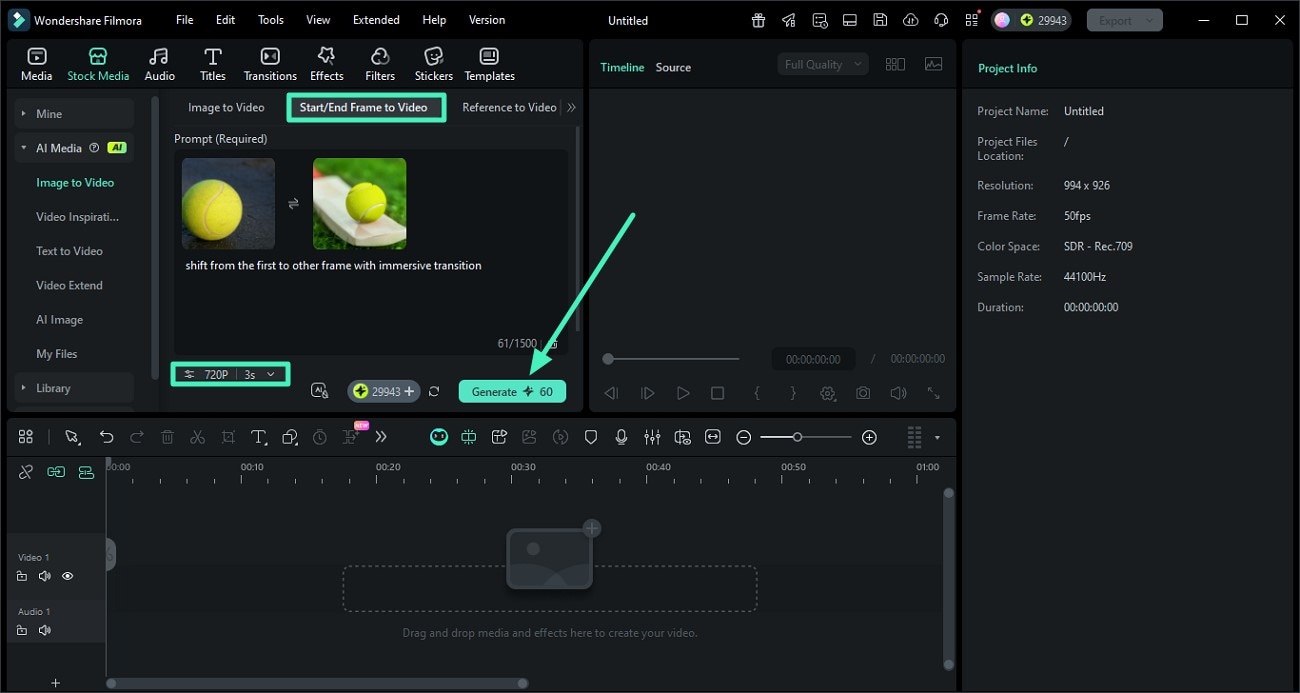The image size is (1300, 693).
Task: Switch to the Source preview tab
Action: (673, 67)
